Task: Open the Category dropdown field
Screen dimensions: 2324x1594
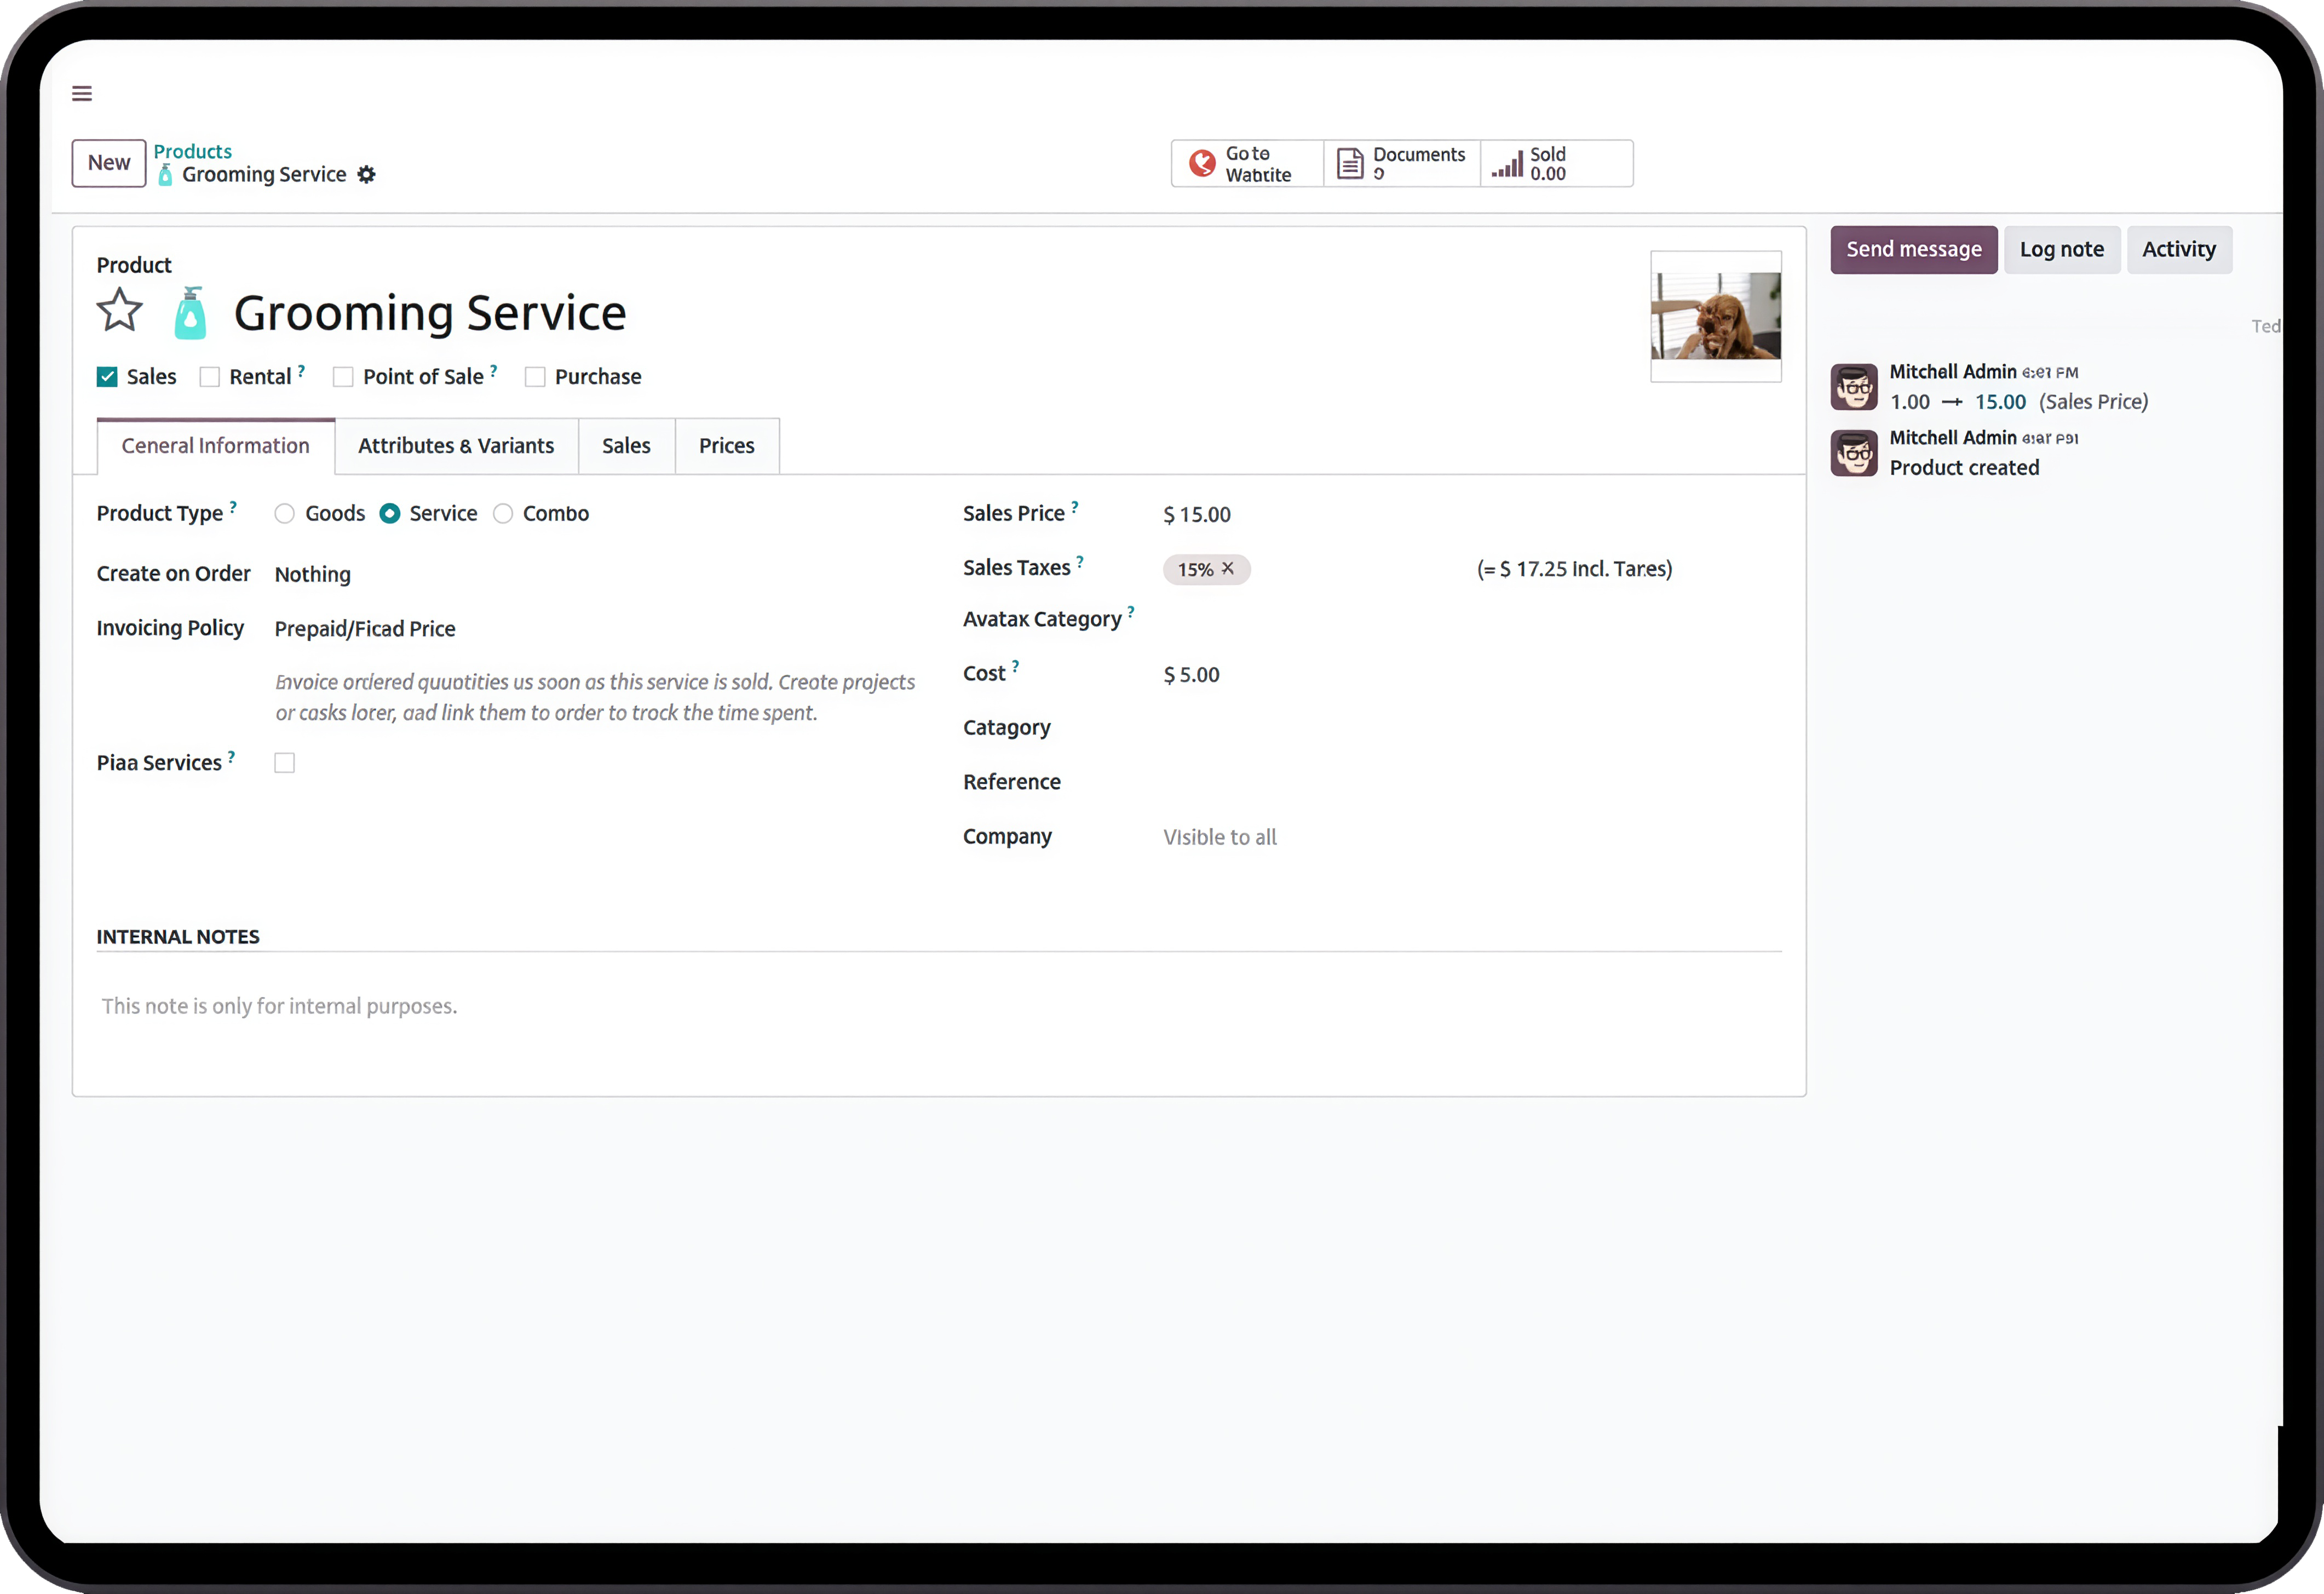Action: tap(1471, 728)
